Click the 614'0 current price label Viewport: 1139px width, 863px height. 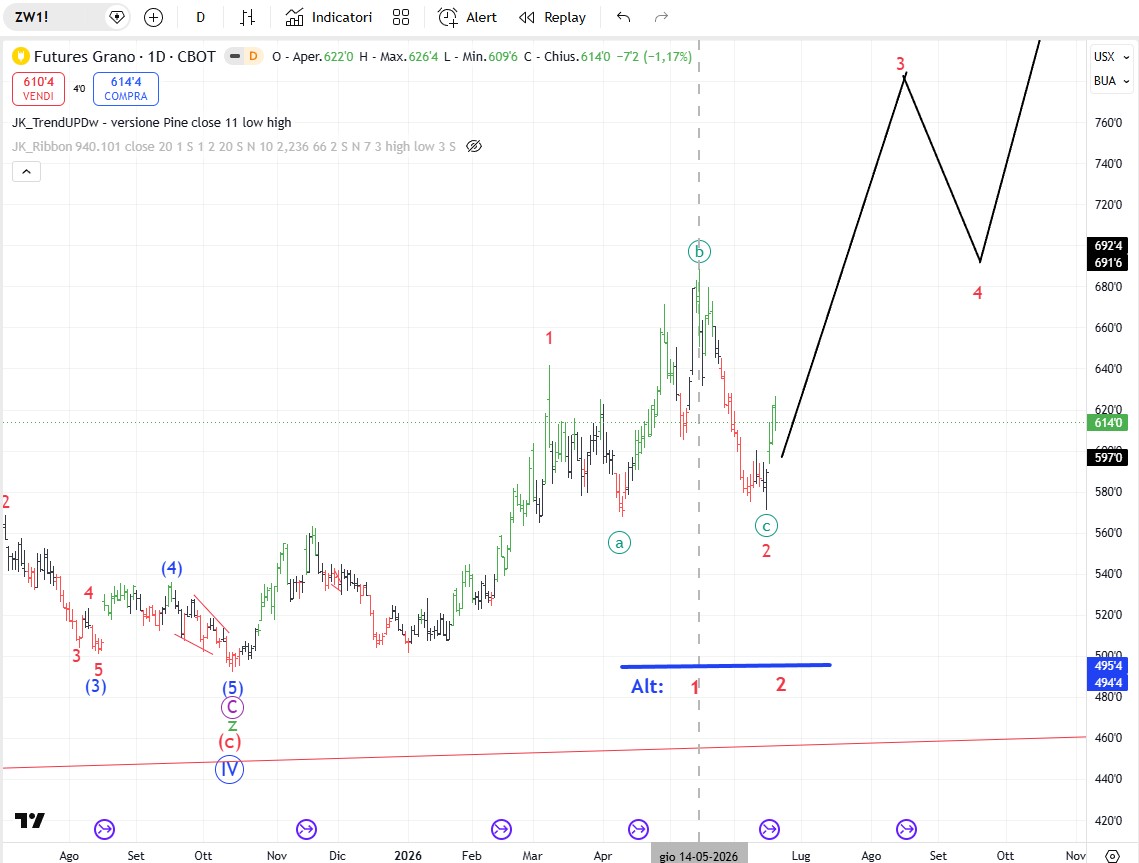click(1108, 423)
